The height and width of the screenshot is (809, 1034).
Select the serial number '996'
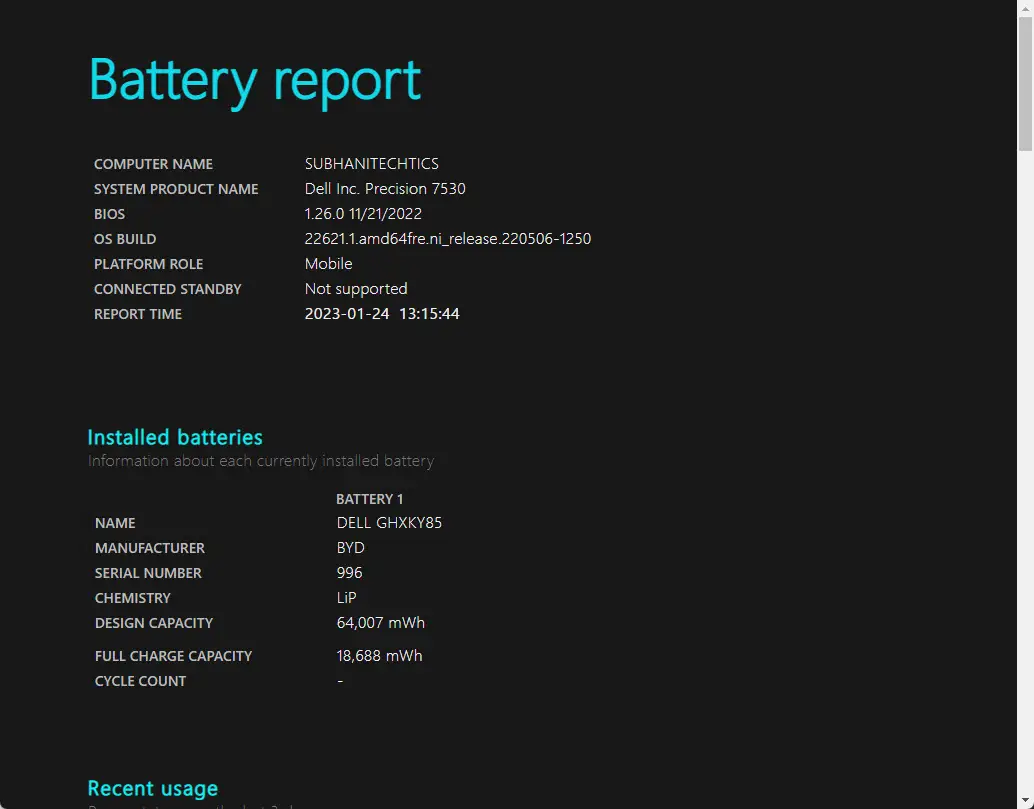click(350, 573)
